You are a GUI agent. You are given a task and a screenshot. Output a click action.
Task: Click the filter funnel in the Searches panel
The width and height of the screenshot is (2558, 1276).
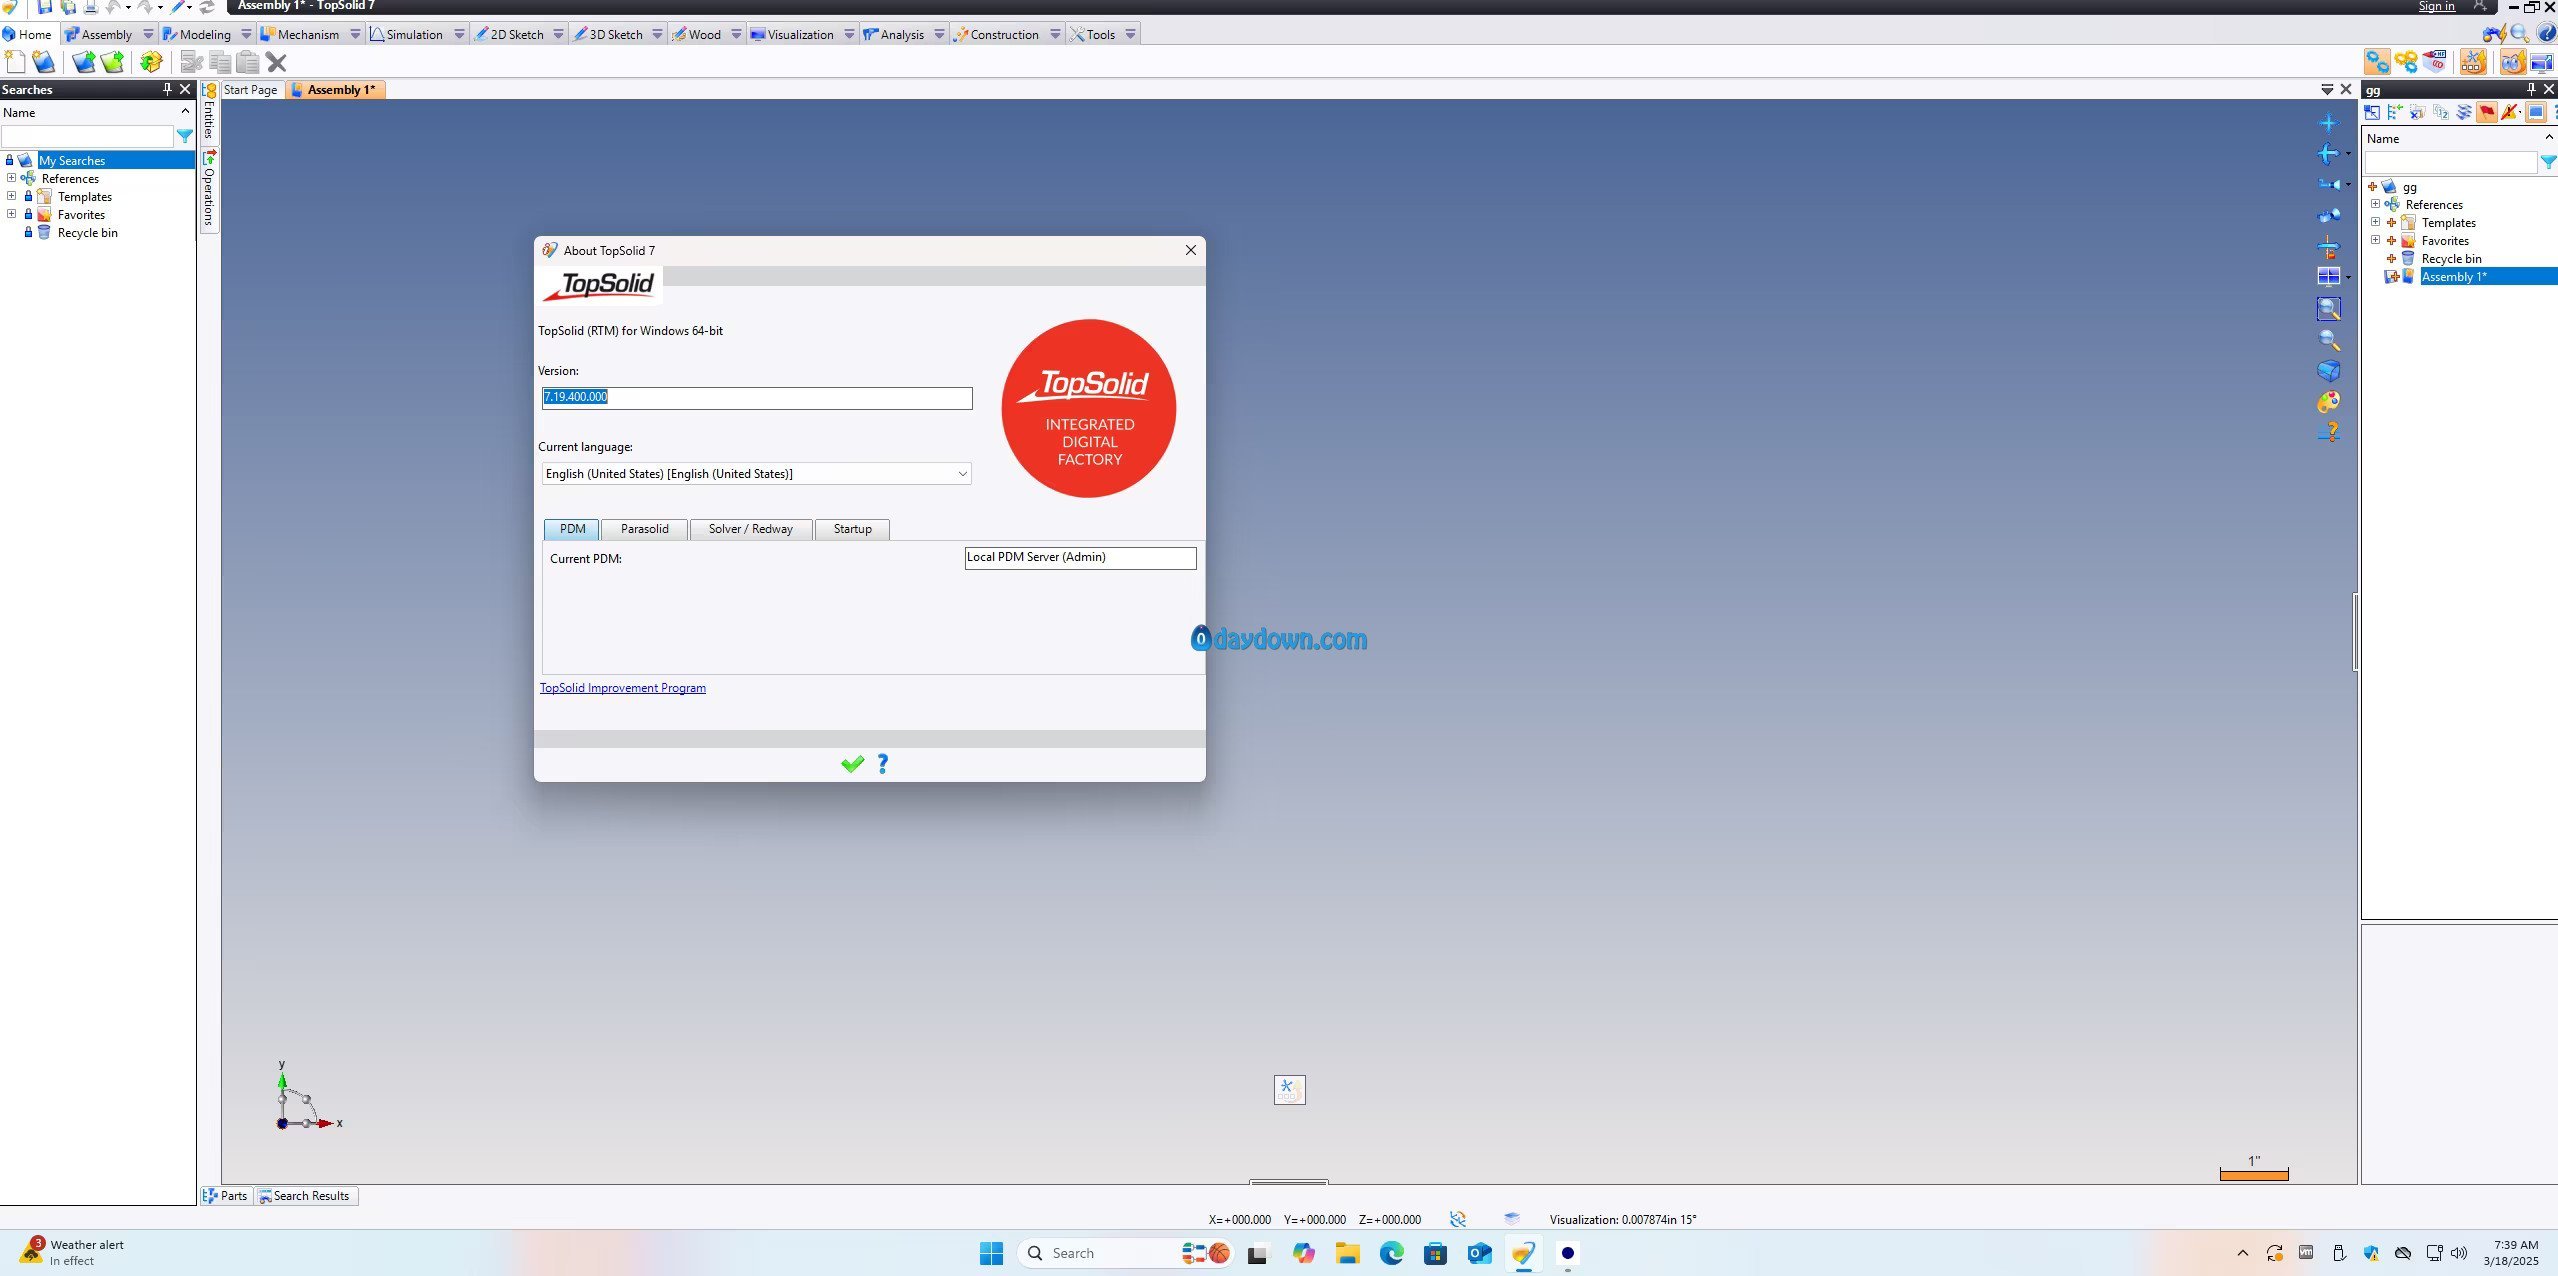(185, 136)
